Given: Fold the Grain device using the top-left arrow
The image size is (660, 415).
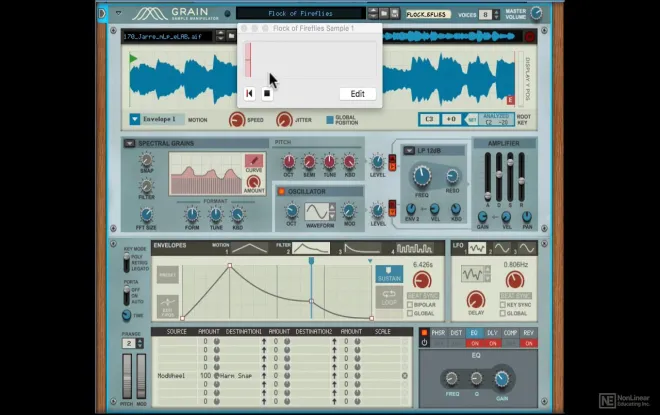Looking at the screenshot, I should point(119,13).
